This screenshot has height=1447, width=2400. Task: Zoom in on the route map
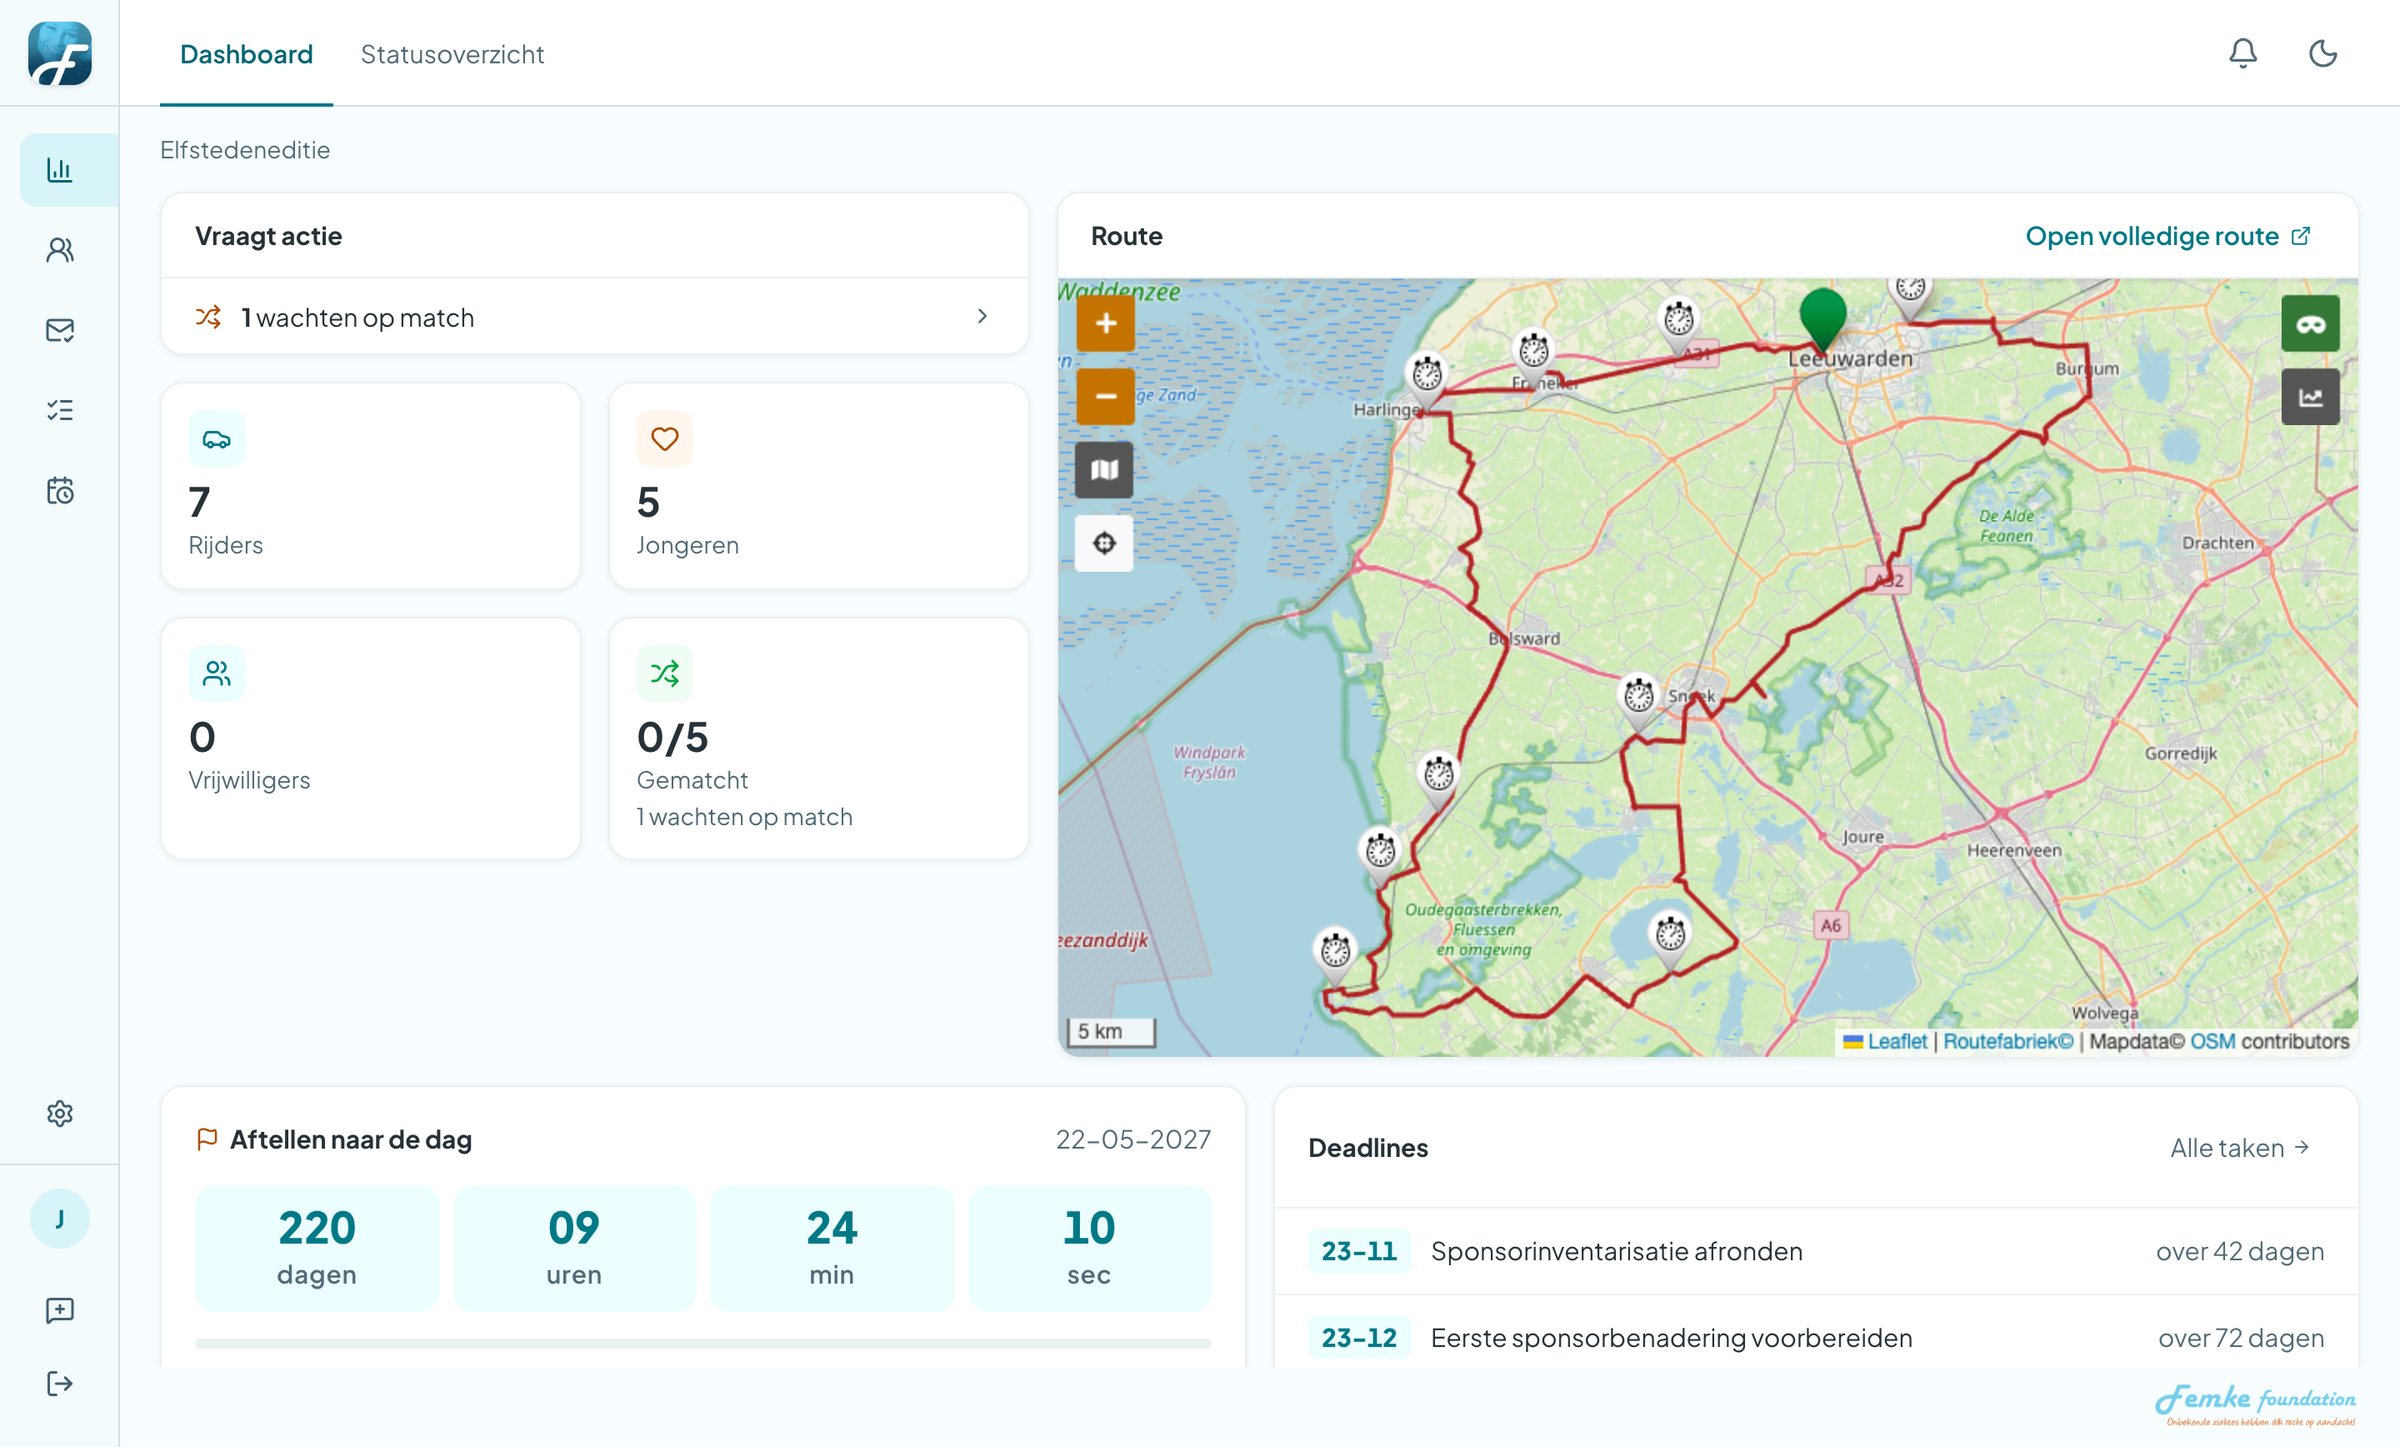coord(1105,323)
